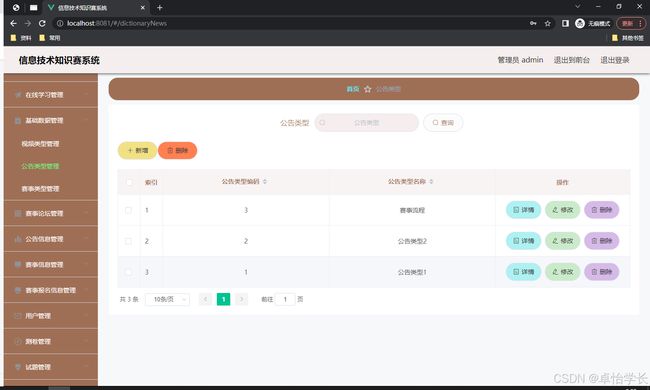Open a new browser tab with plus icon

160,7
